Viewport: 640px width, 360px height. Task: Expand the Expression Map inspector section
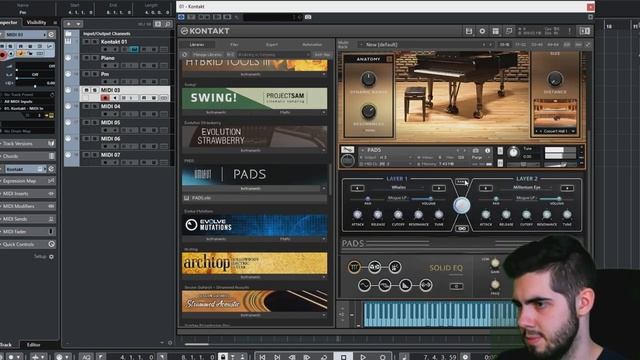[x=27, y=181]
